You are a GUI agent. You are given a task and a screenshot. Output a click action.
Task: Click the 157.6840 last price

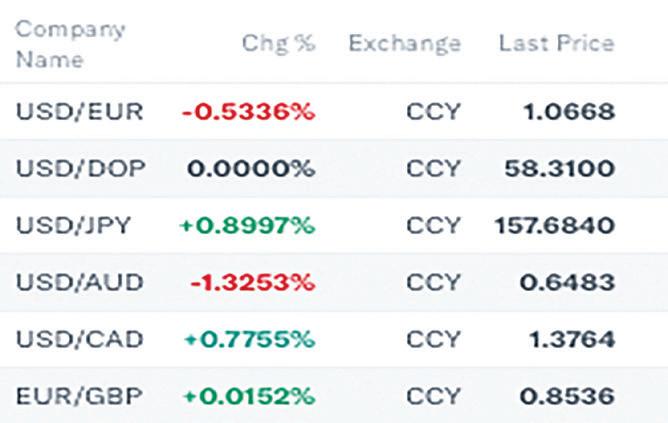tap(555, 225)
